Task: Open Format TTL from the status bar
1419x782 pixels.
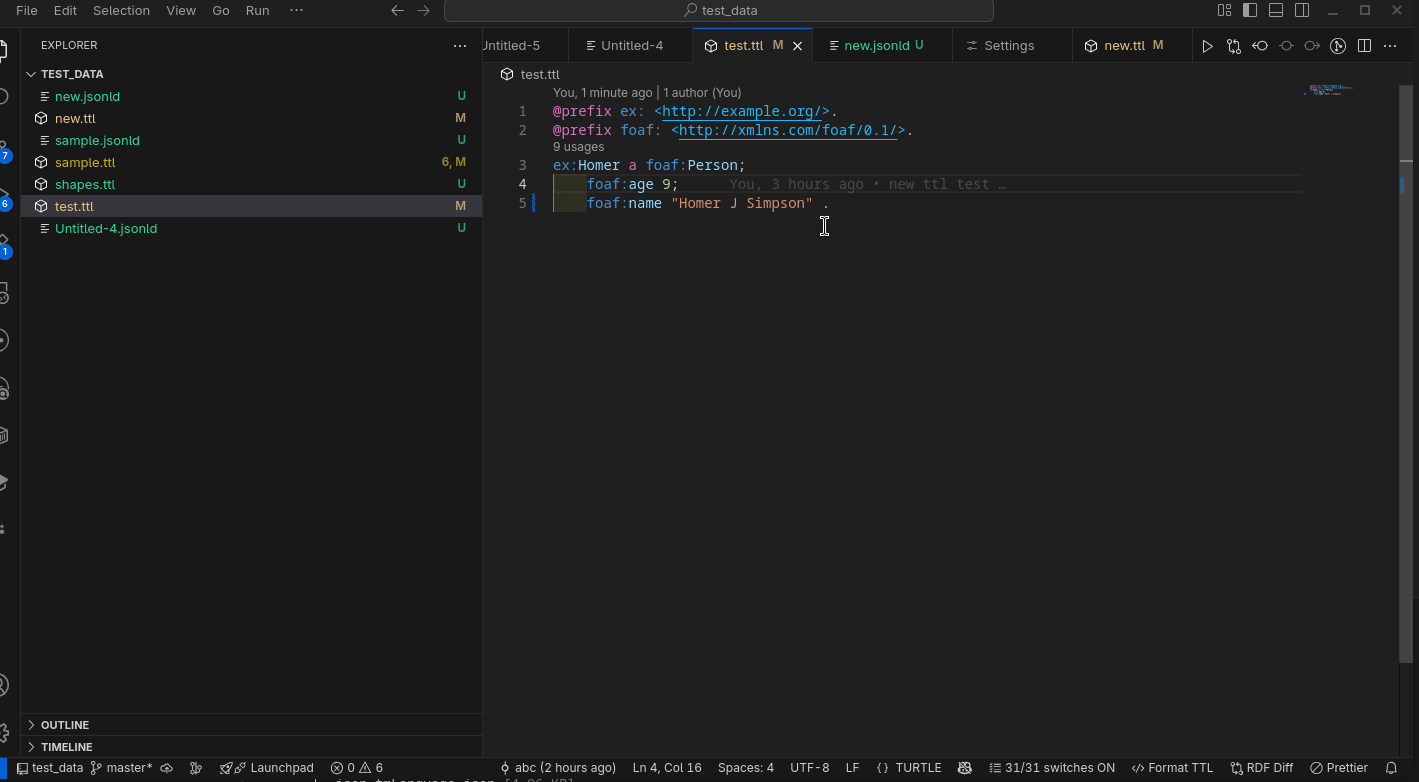Action: [1172, 767]
